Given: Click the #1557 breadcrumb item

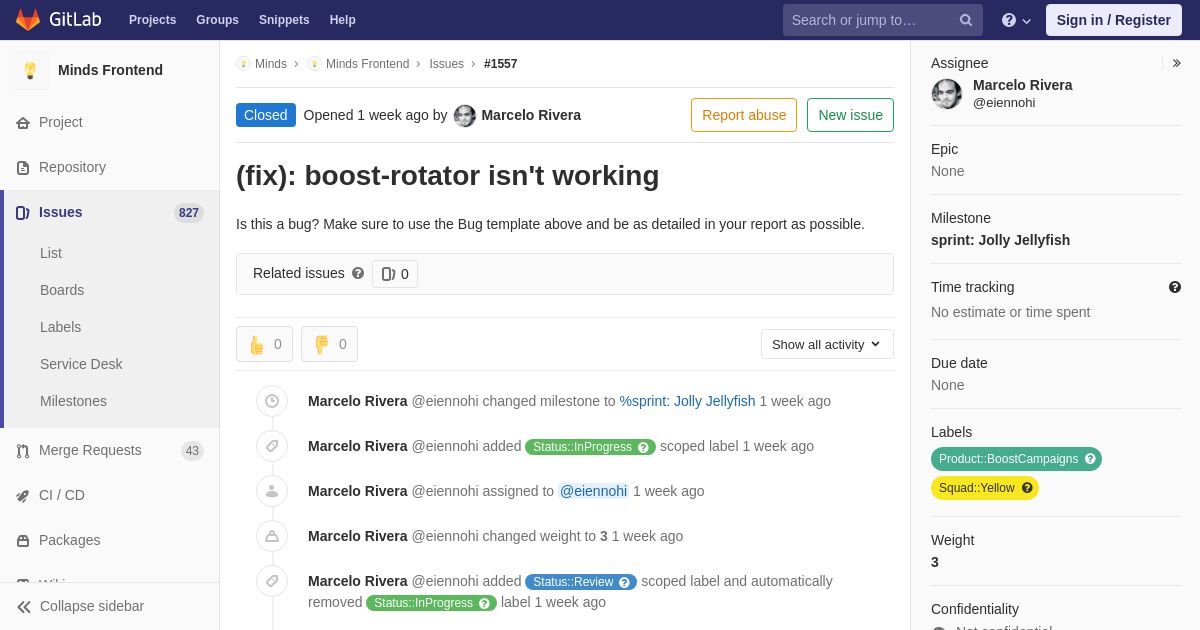Looking at the screenshot, I should (501, 64).
